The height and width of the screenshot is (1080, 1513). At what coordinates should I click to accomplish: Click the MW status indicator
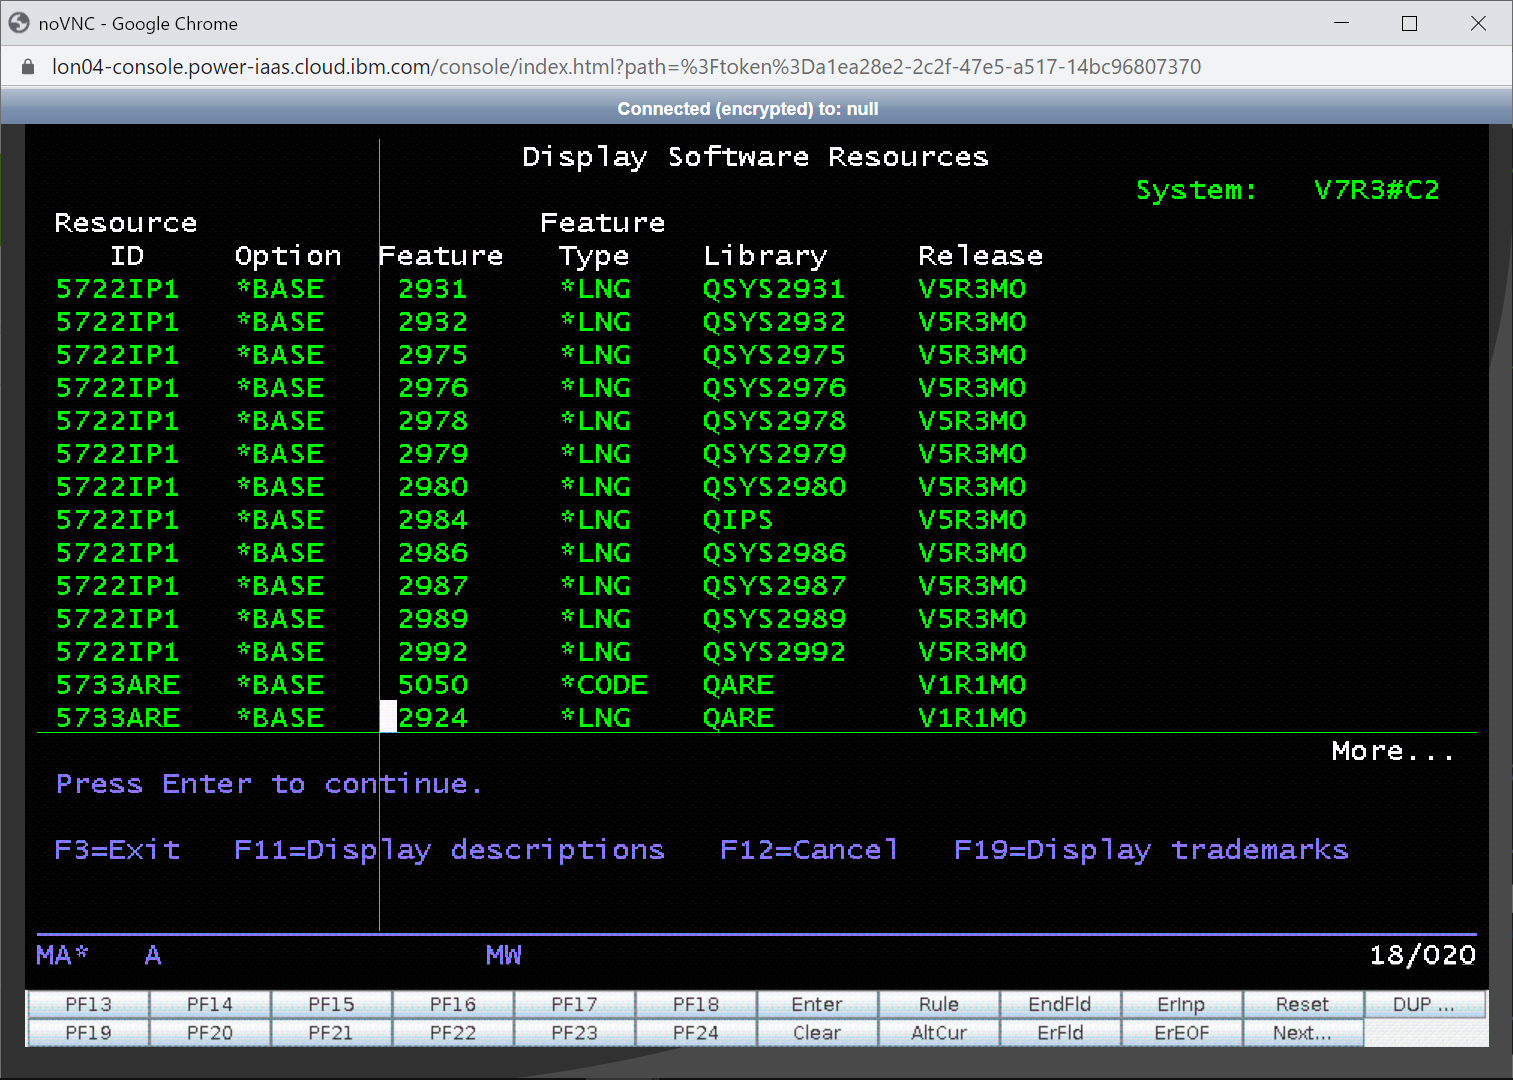coord(504,955)
